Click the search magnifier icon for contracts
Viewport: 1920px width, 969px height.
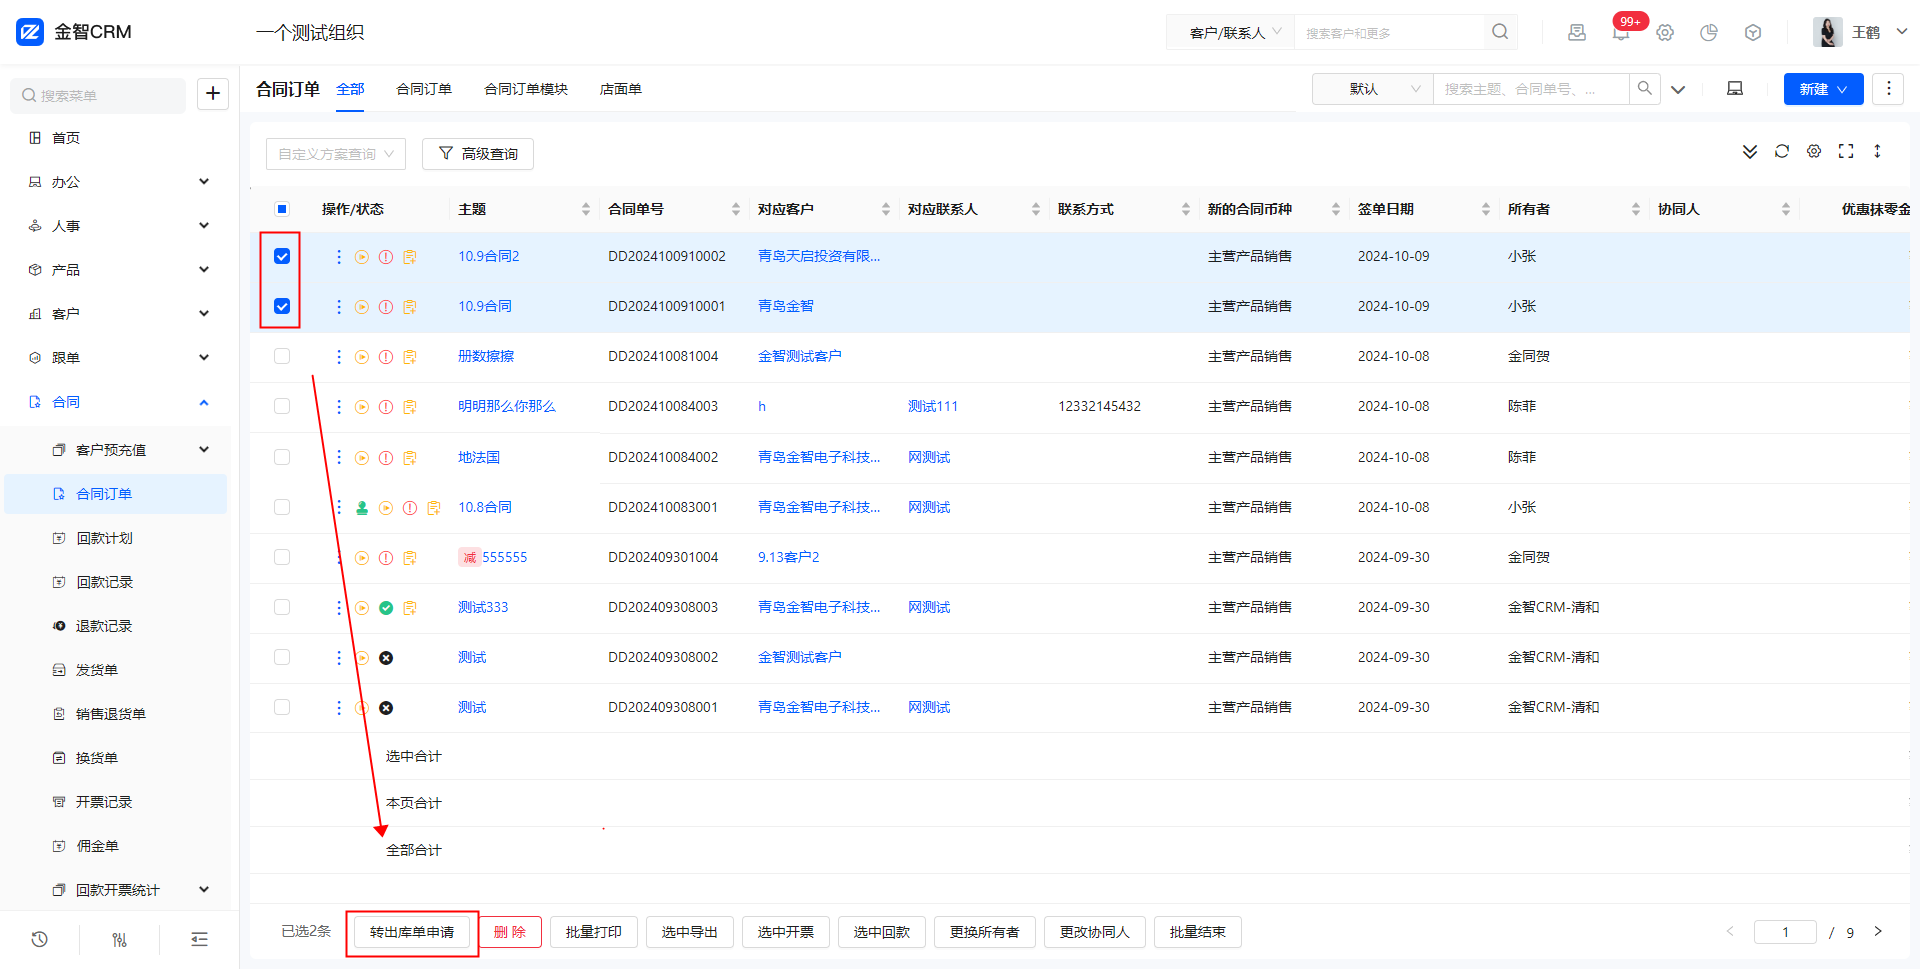pos(1645,89)
